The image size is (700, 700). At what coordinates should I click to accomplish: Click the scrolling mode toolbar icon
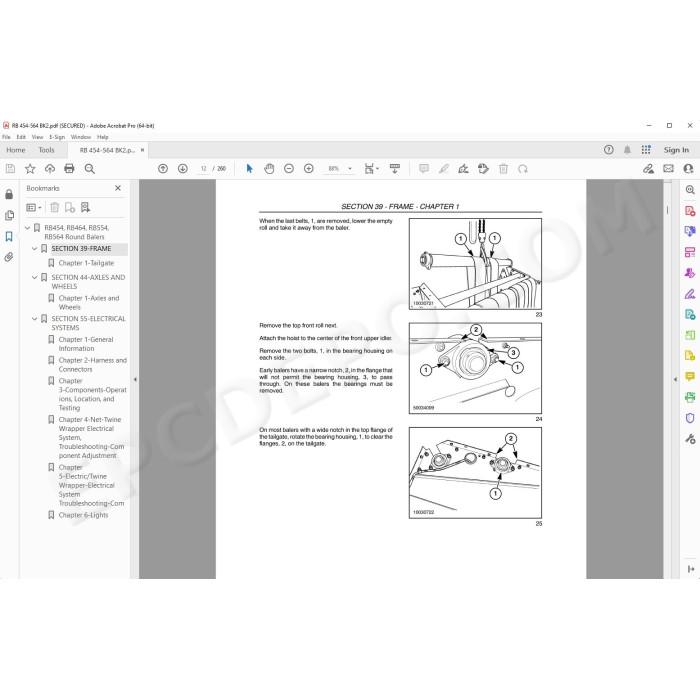(395, 169)
